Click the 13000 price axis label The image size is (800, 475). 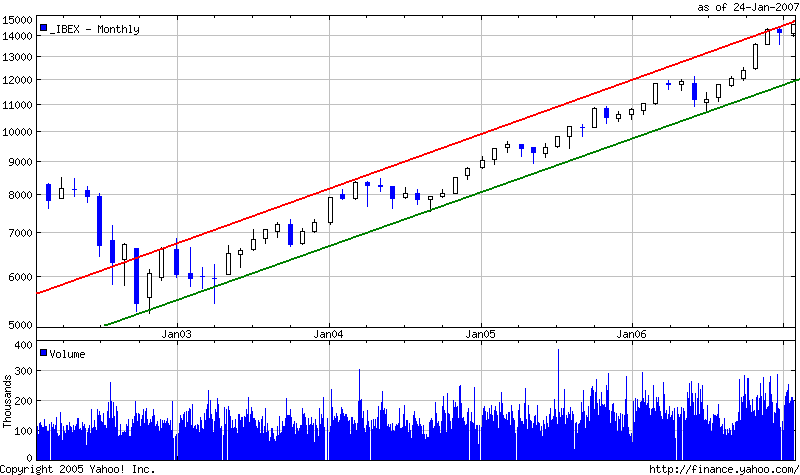point(17,57)
